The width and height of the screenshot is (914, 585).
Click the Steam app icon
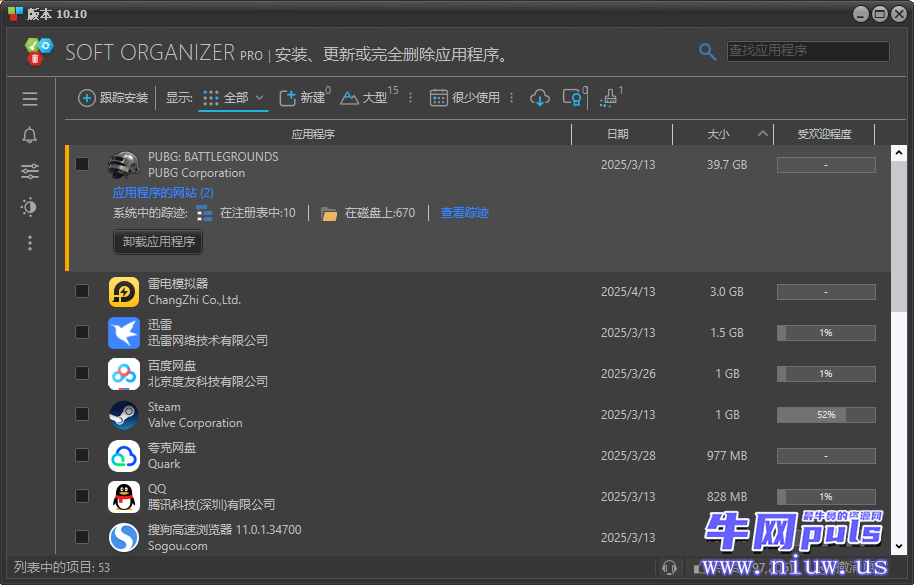tap(124, 415)
